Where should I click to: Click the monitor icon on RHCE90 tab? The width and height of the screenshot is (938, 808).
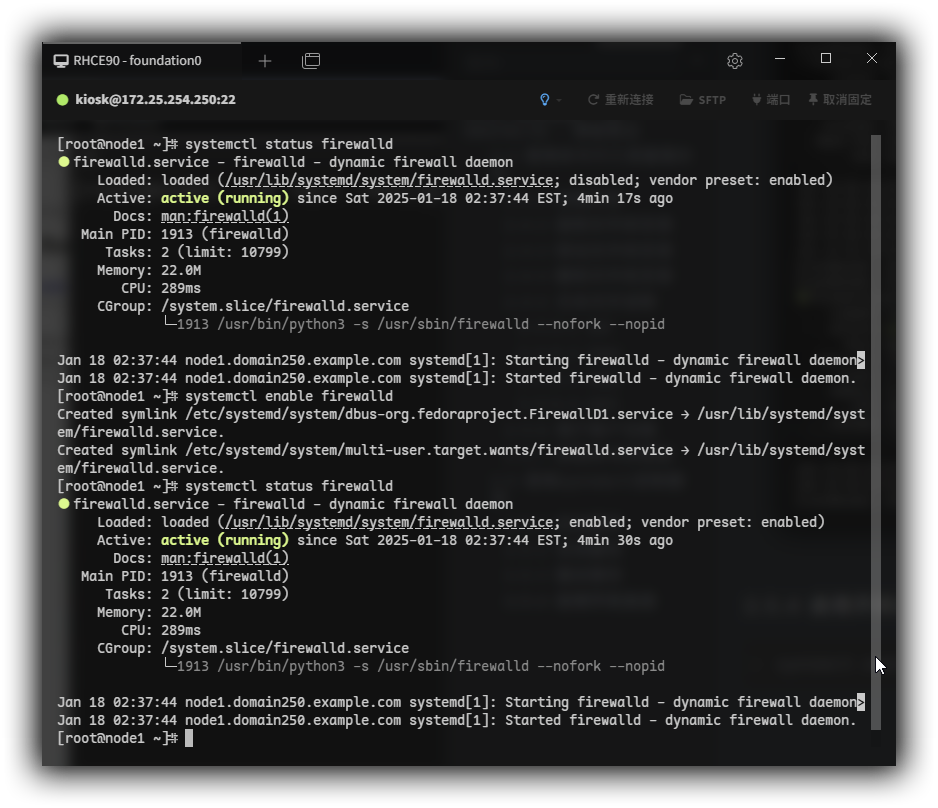click(x=61, y=61)
